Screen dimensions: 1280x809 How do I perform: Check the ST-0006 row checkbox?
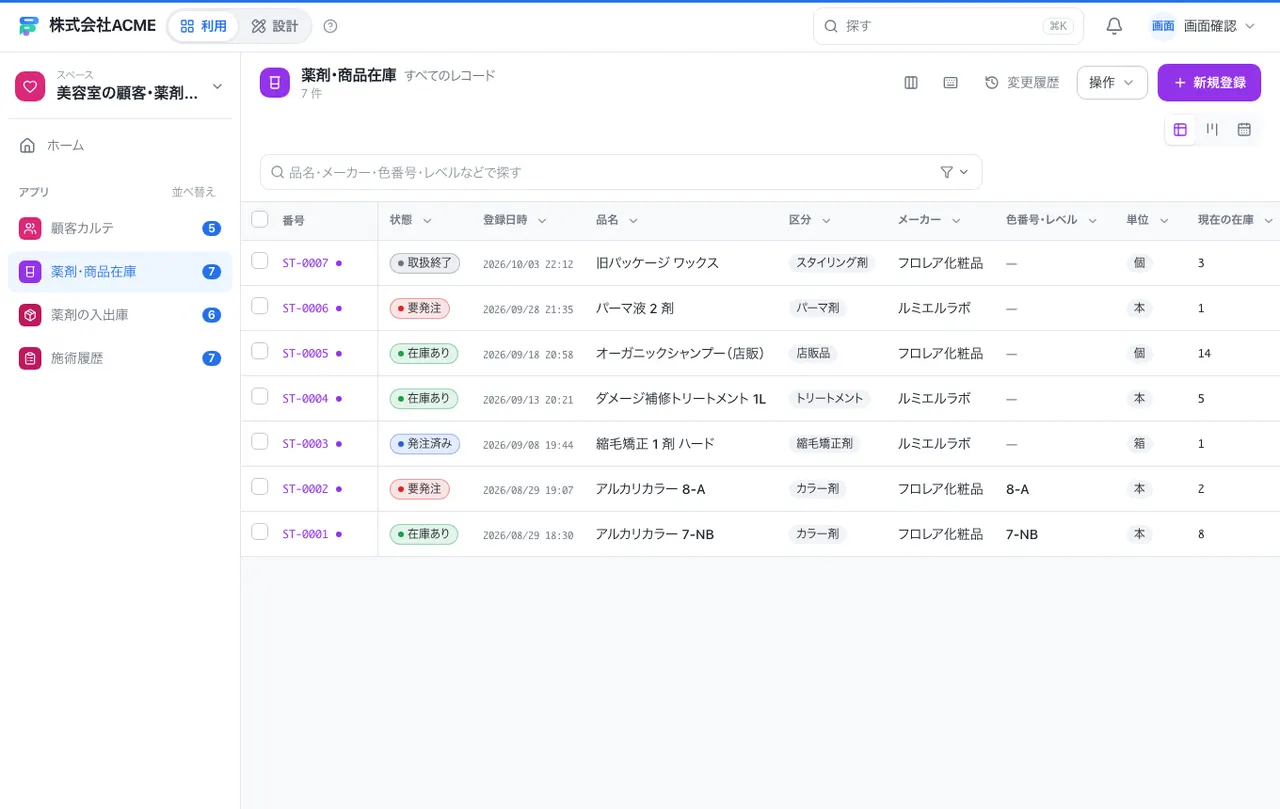click(x=260, y=306)
